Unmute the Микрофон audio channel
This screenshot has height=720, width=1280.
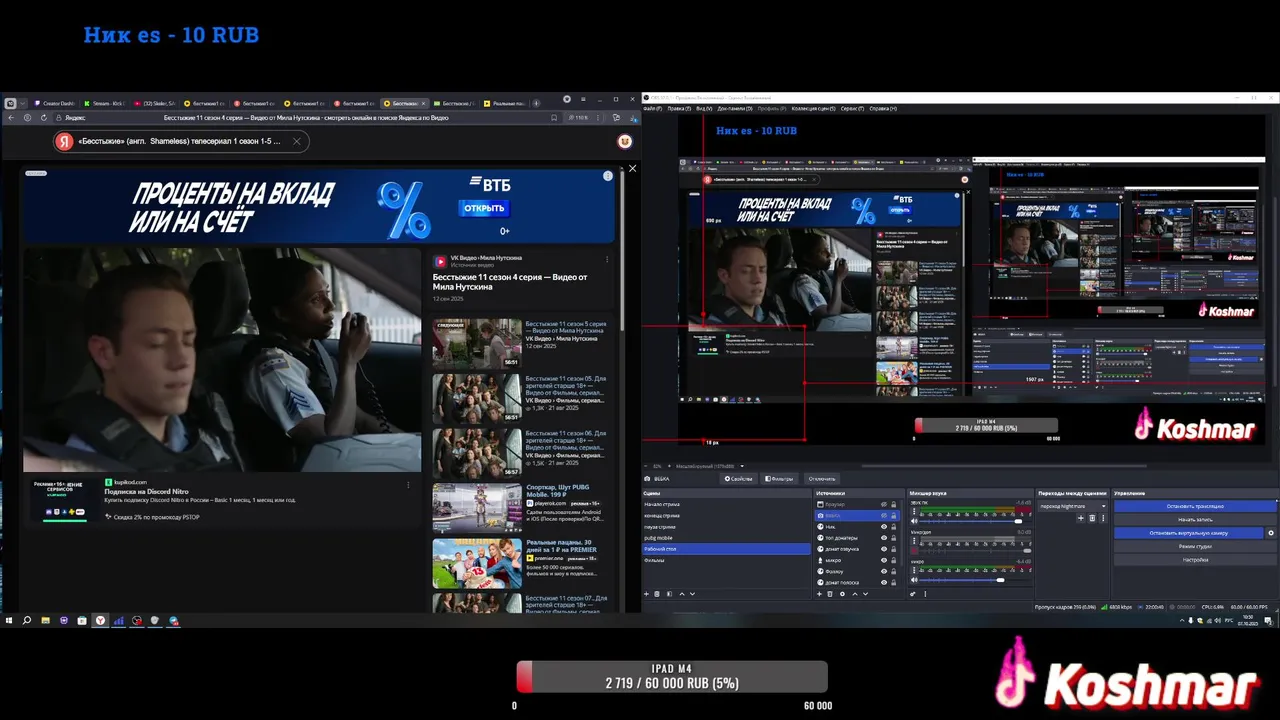point(914,551)
